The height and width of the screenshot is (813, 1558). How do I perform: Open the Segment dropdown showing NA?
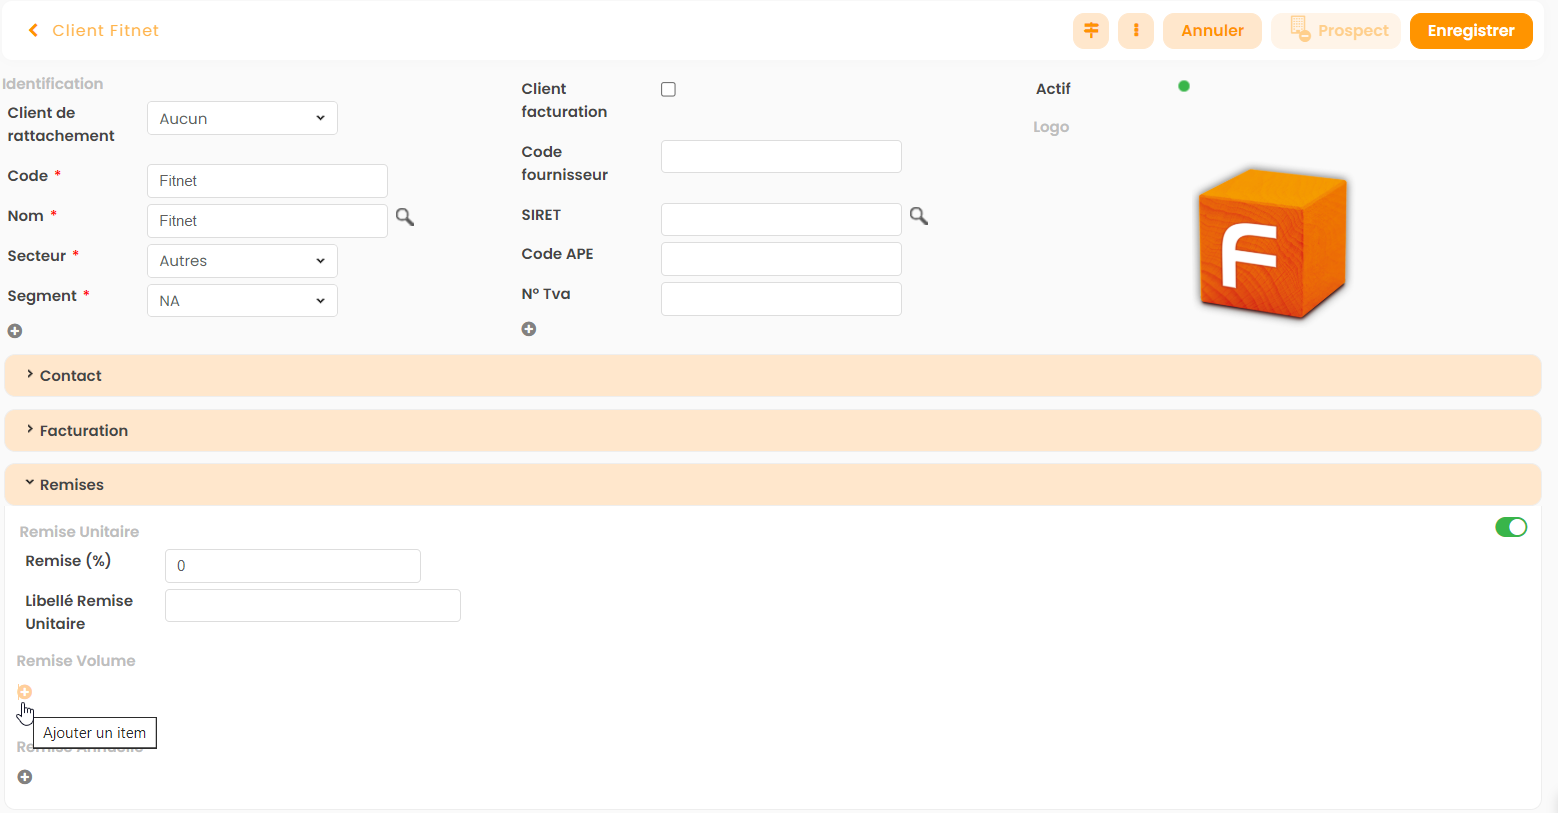click(x=242, y=301)
